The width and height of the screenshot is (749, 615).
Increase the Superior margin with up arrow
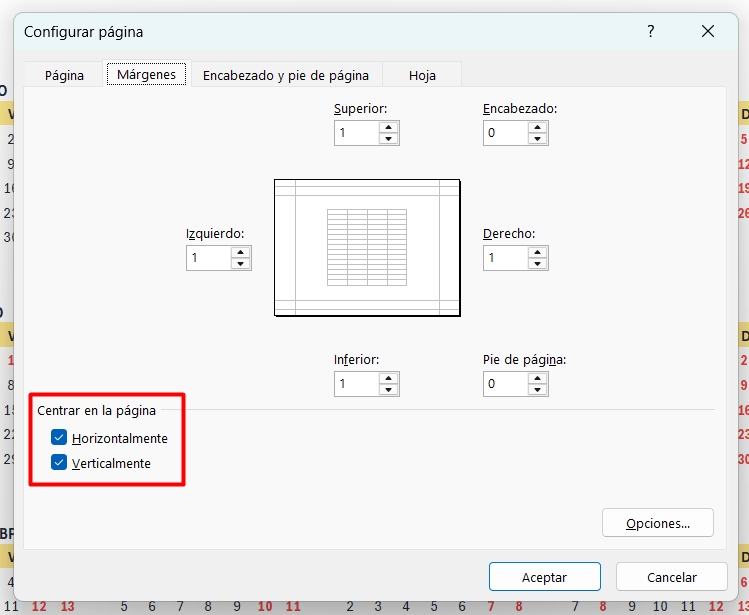coord(388,127)
